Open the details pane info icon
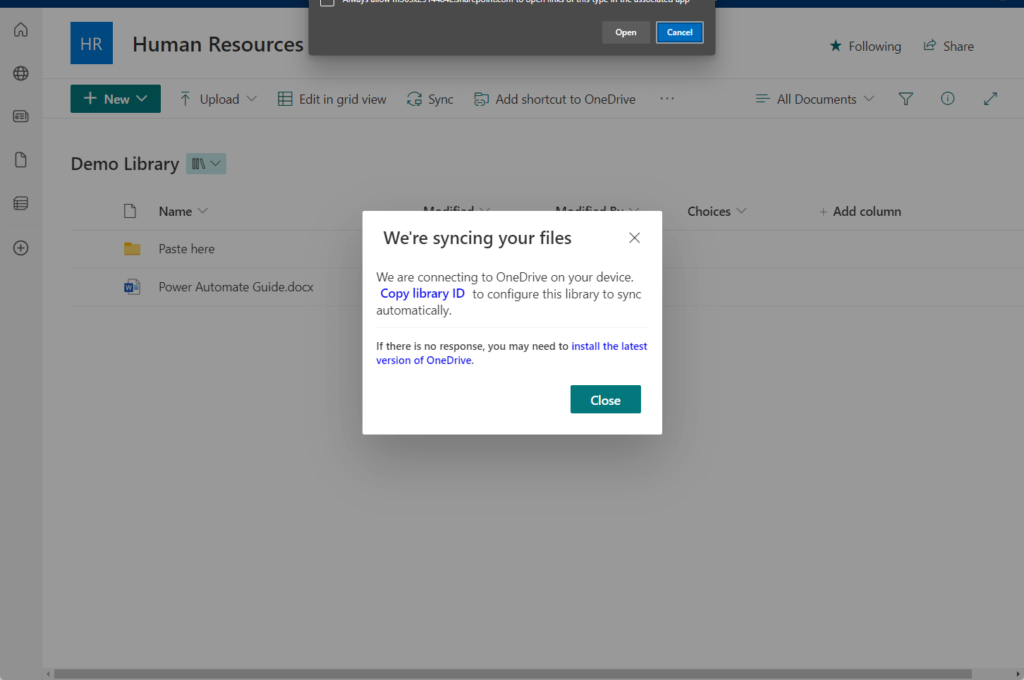The image size is (1024, 680). point(948,99)
